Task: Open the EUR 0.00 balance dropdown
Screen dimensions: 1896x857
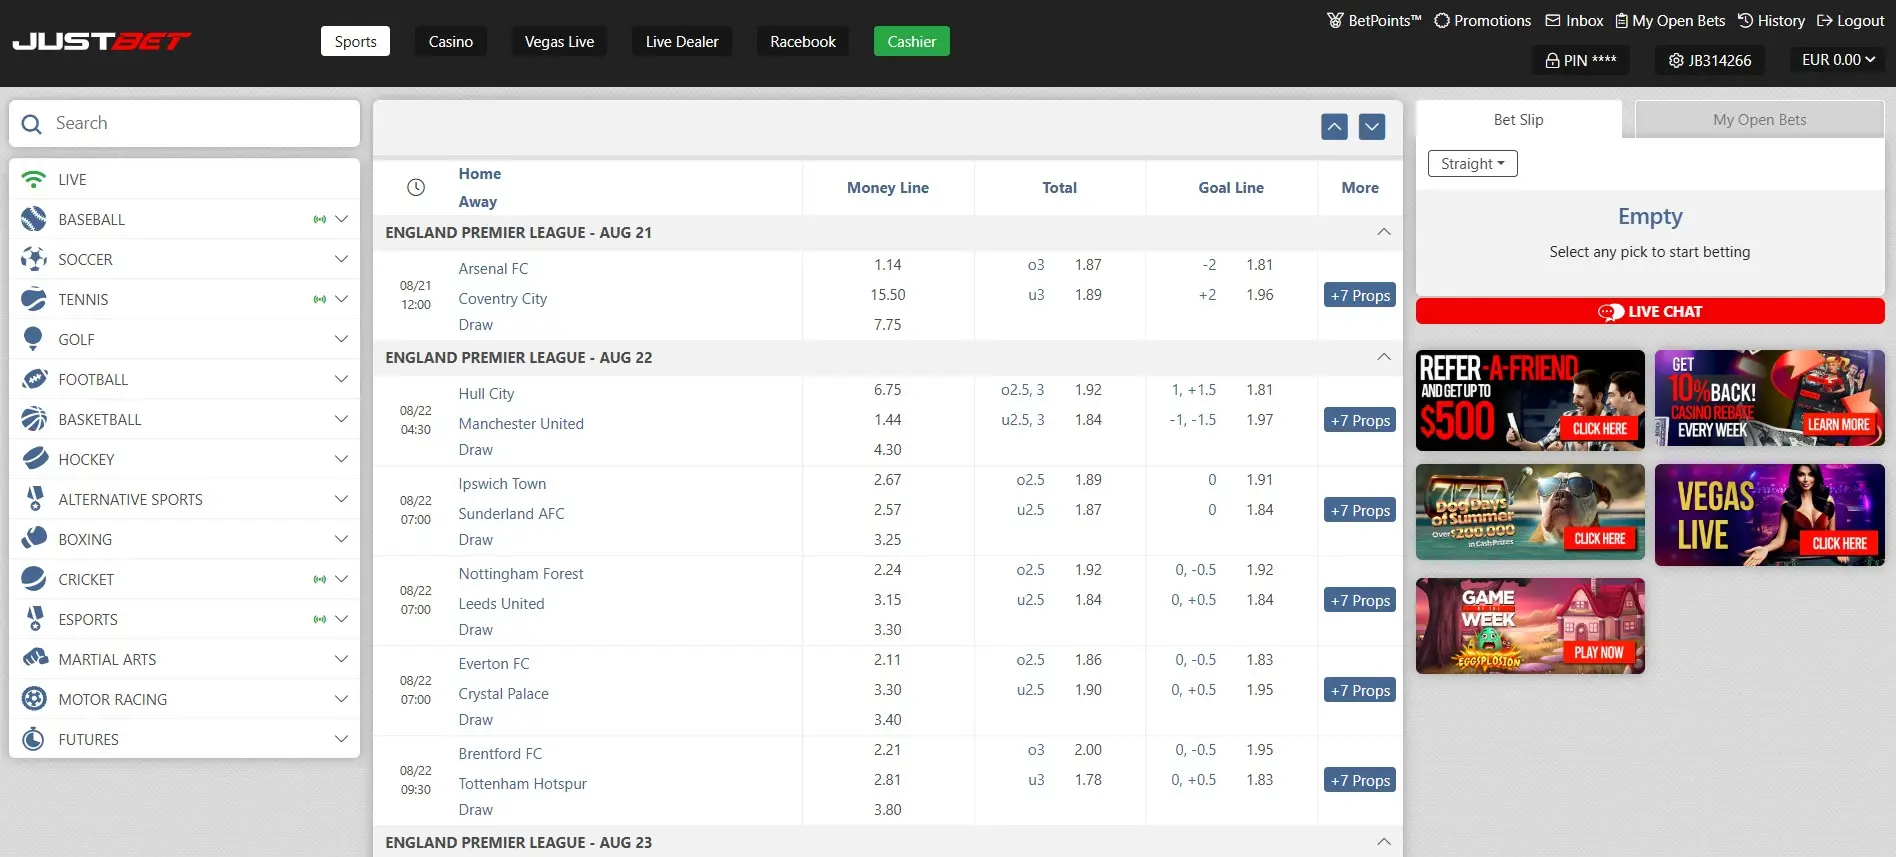Action: tap(1838, 60)
